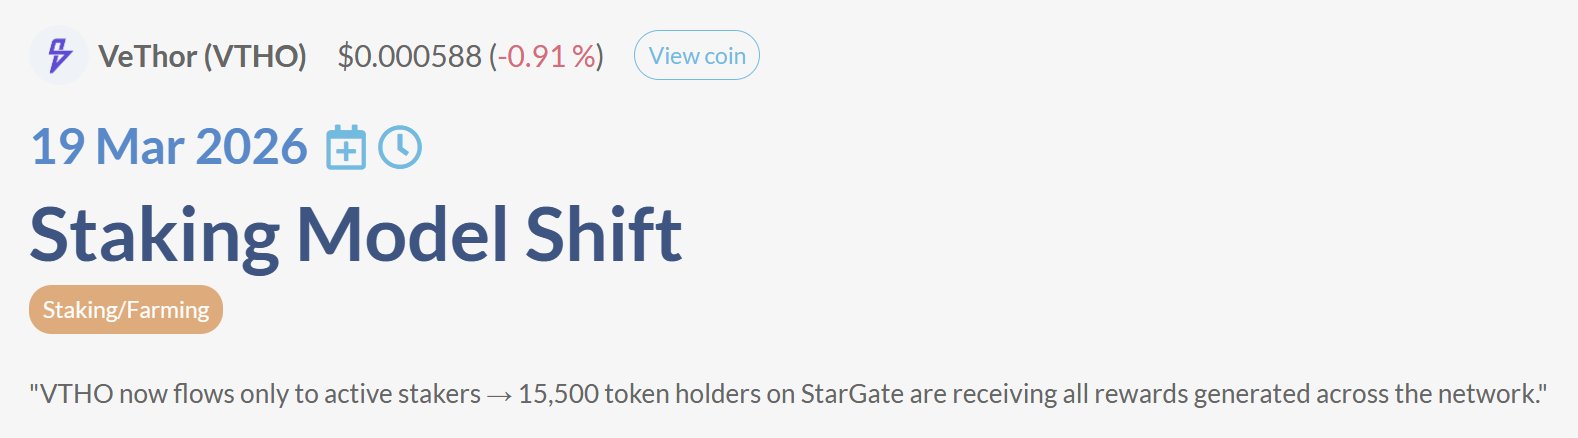Click the VeThor lightning bolt logo
This screenshot has height=438, width=1578.
[58, 56]
